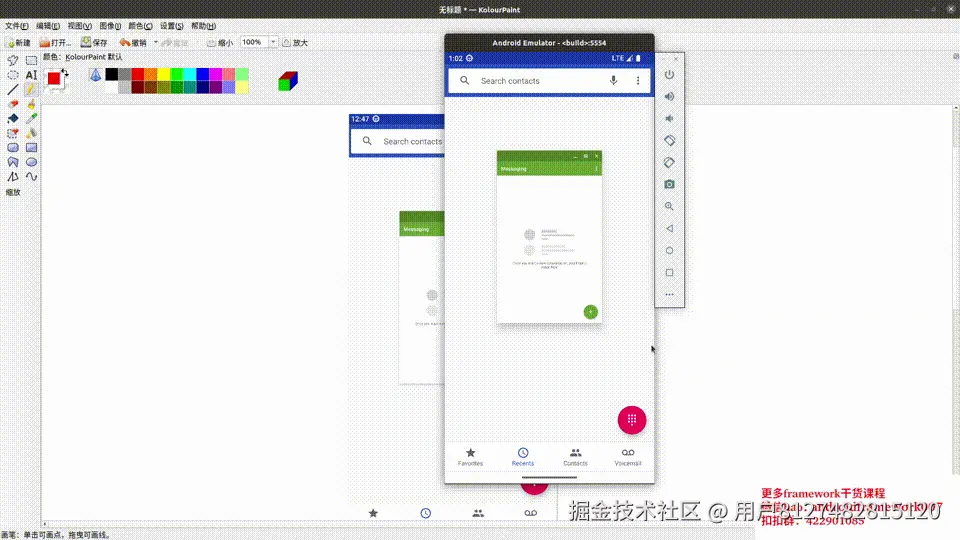Select the transparent colour swatch

tap(96, 75)
